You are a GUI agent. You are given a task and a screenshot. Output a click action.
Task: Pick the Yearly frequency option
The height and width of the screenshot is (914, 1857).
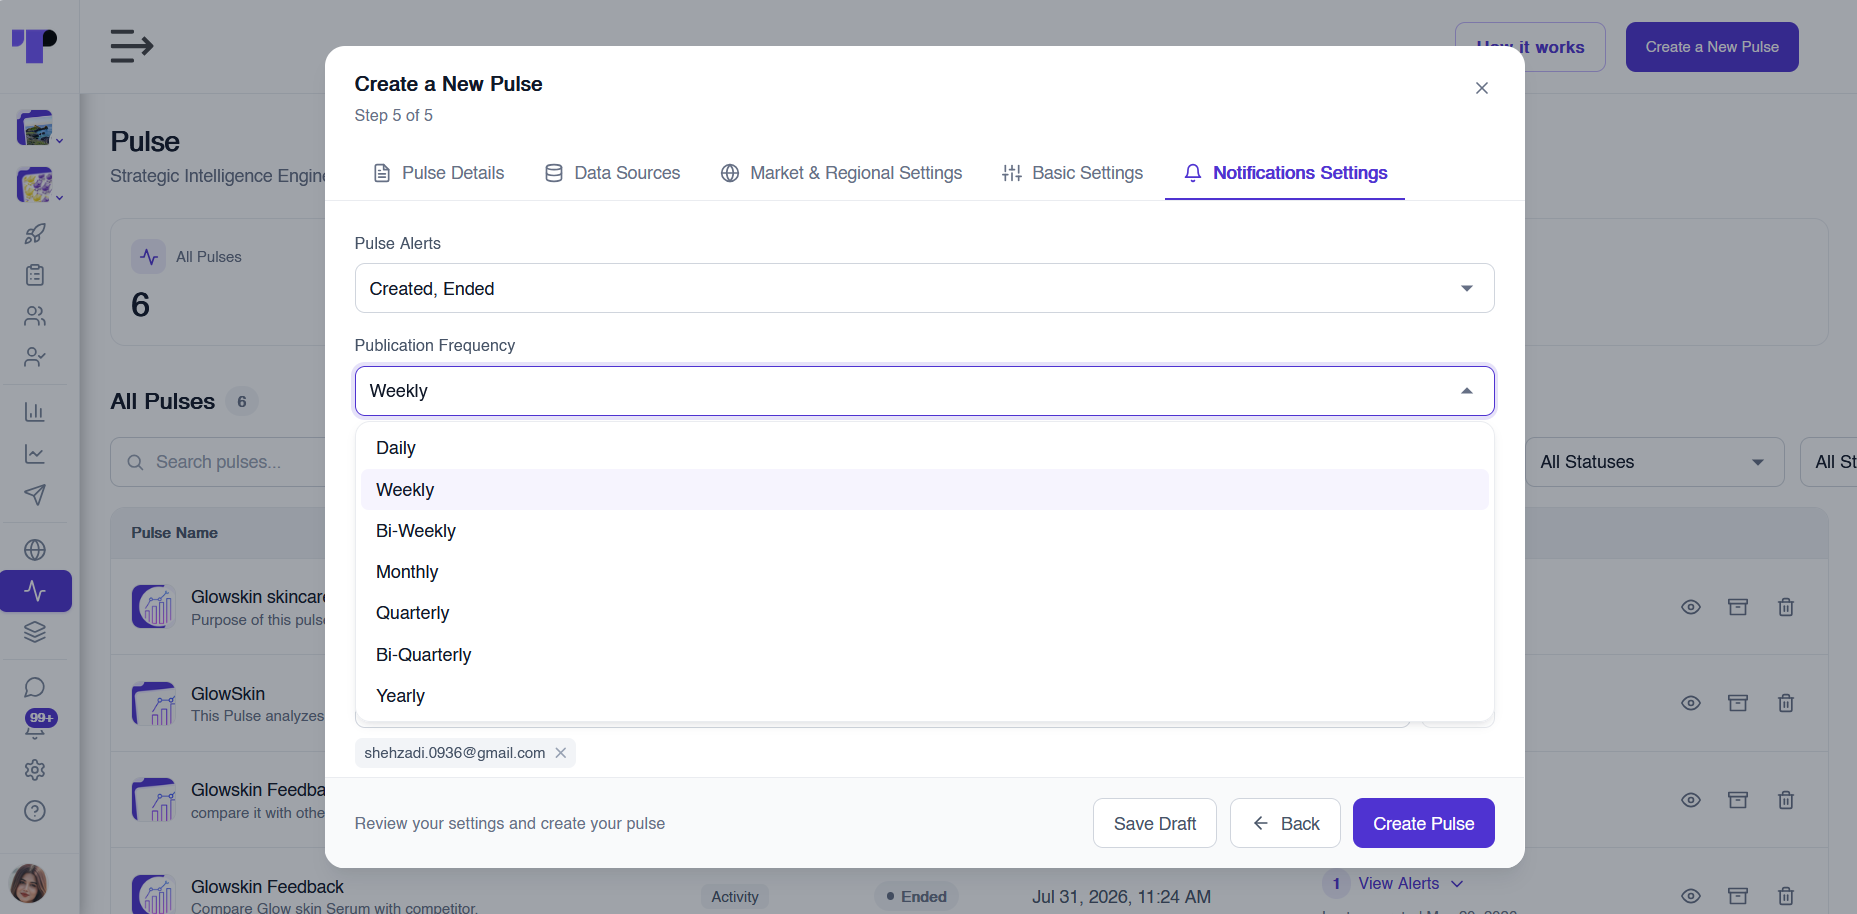click(924, 696)
